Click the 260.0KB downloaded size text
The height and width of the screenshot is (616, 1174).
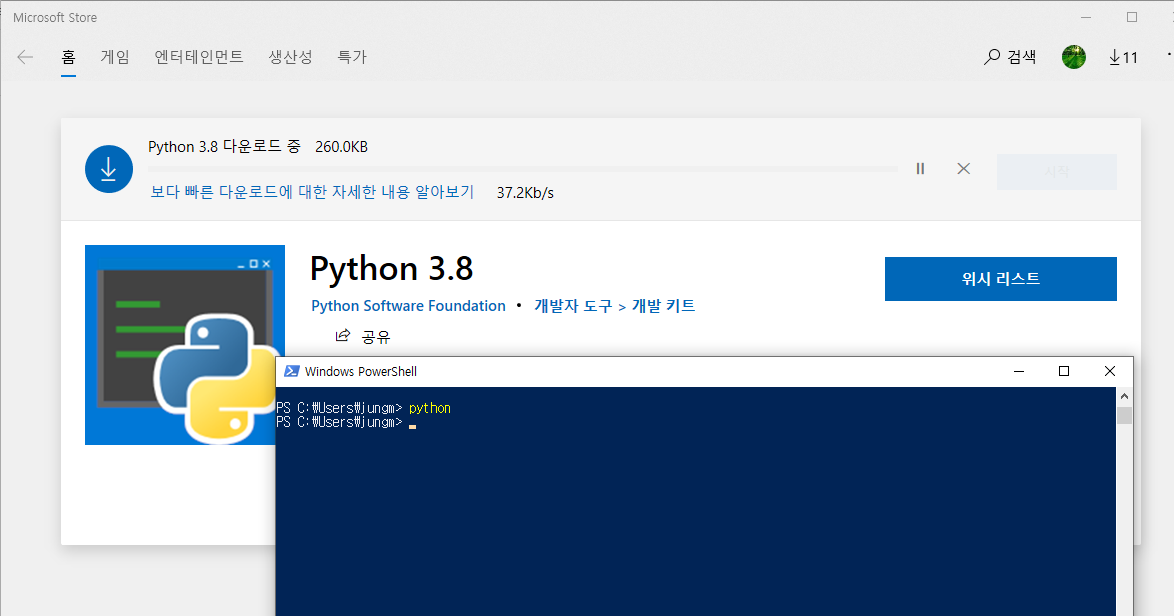pyautogui.click(x=341, y=147)
